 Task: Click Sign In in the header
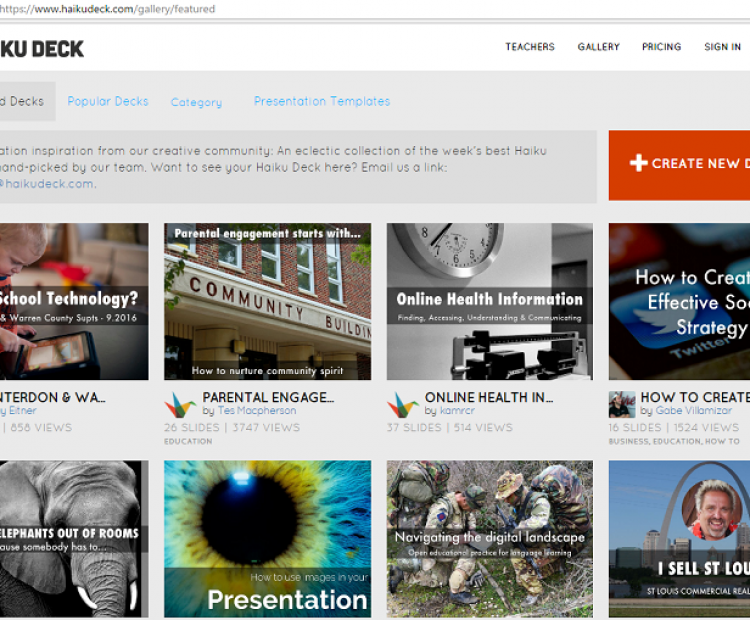click(x=722, y=47)
